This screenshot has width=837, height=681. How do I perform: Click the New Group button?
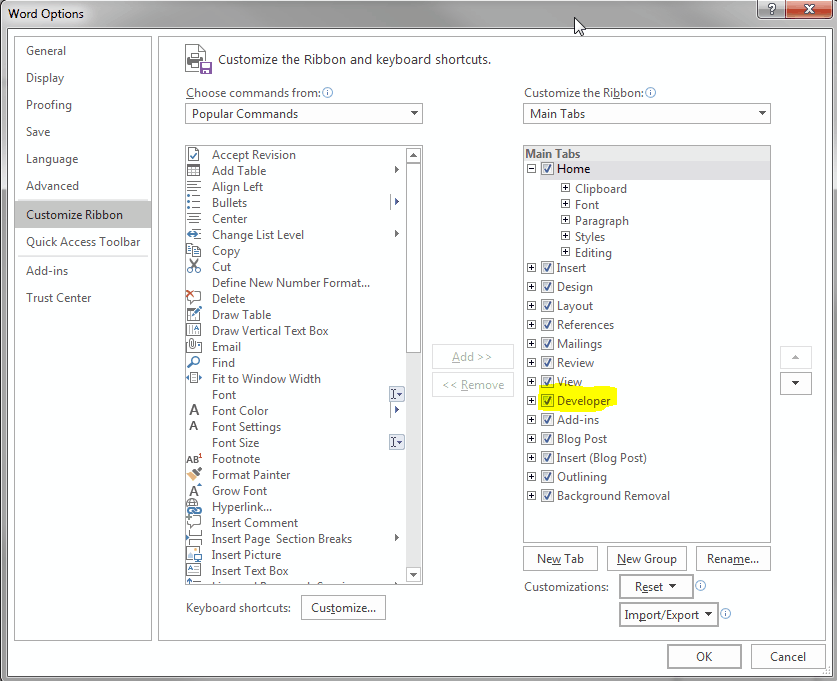pos(647,559)
